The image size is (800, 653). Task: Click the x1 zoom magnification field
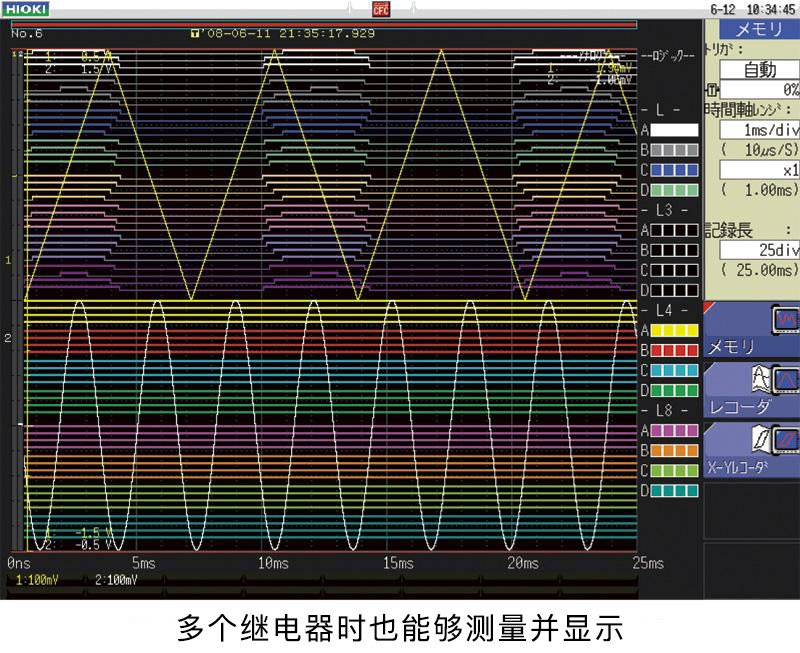[x=758, y=170]
